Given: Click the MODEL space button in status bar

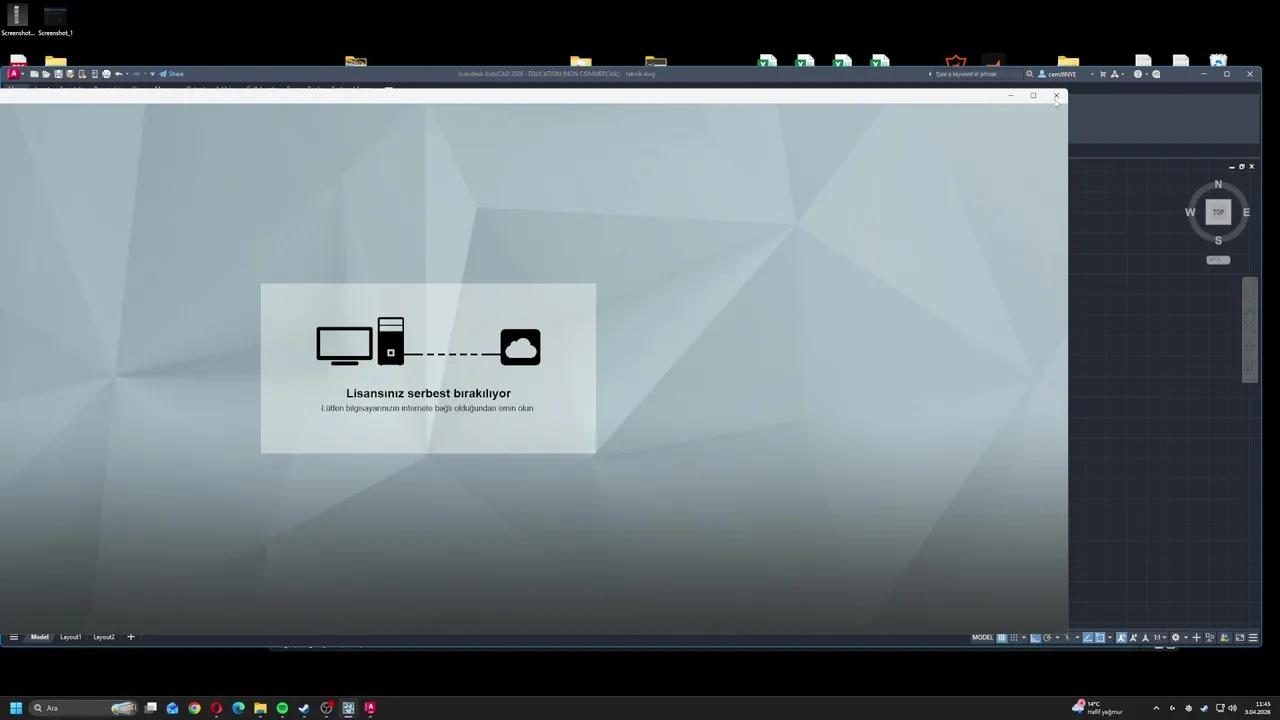Looking at the screenshot, I should (x=983, y=638).
